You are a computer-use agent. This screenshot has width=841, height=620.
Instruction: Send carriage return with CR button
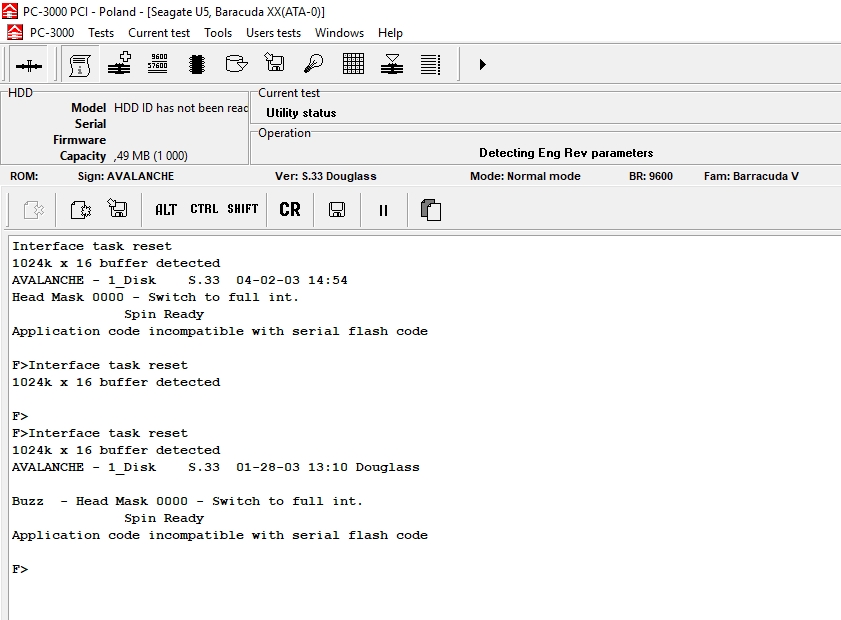coord(290,210)
